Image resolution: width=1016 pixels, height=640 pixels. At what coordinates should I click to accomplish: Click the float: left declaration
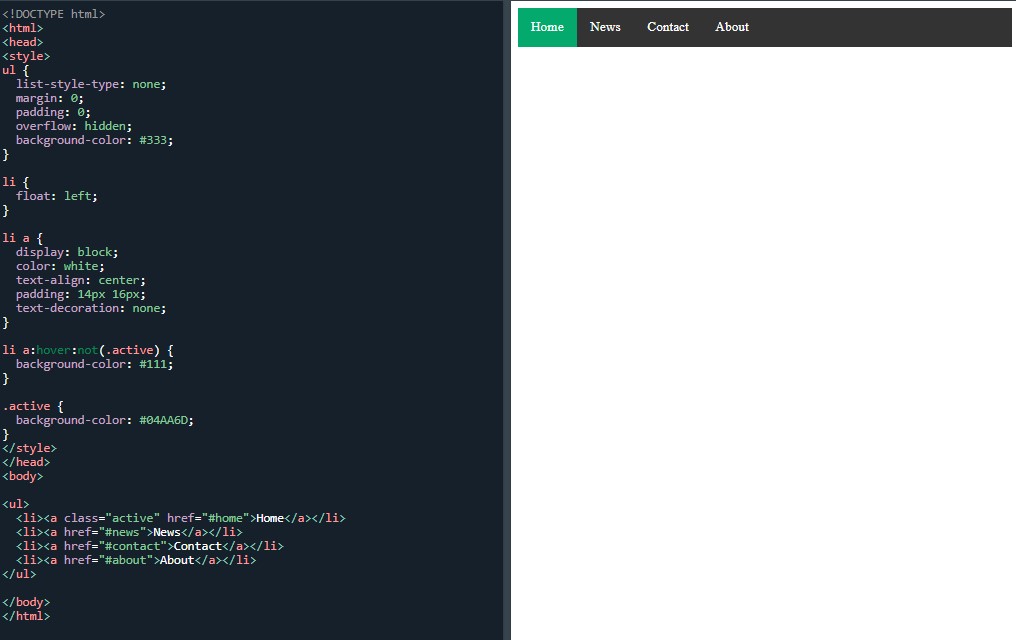point(56,196)
